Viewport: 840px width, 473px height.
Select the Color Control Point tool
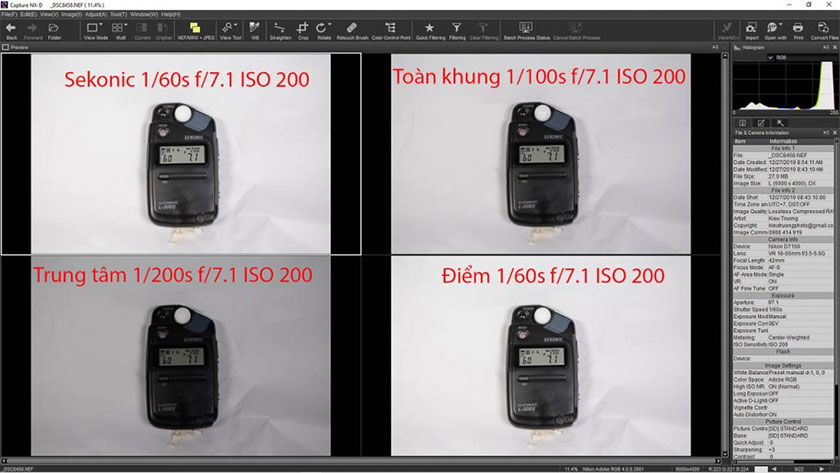[391, 31]
